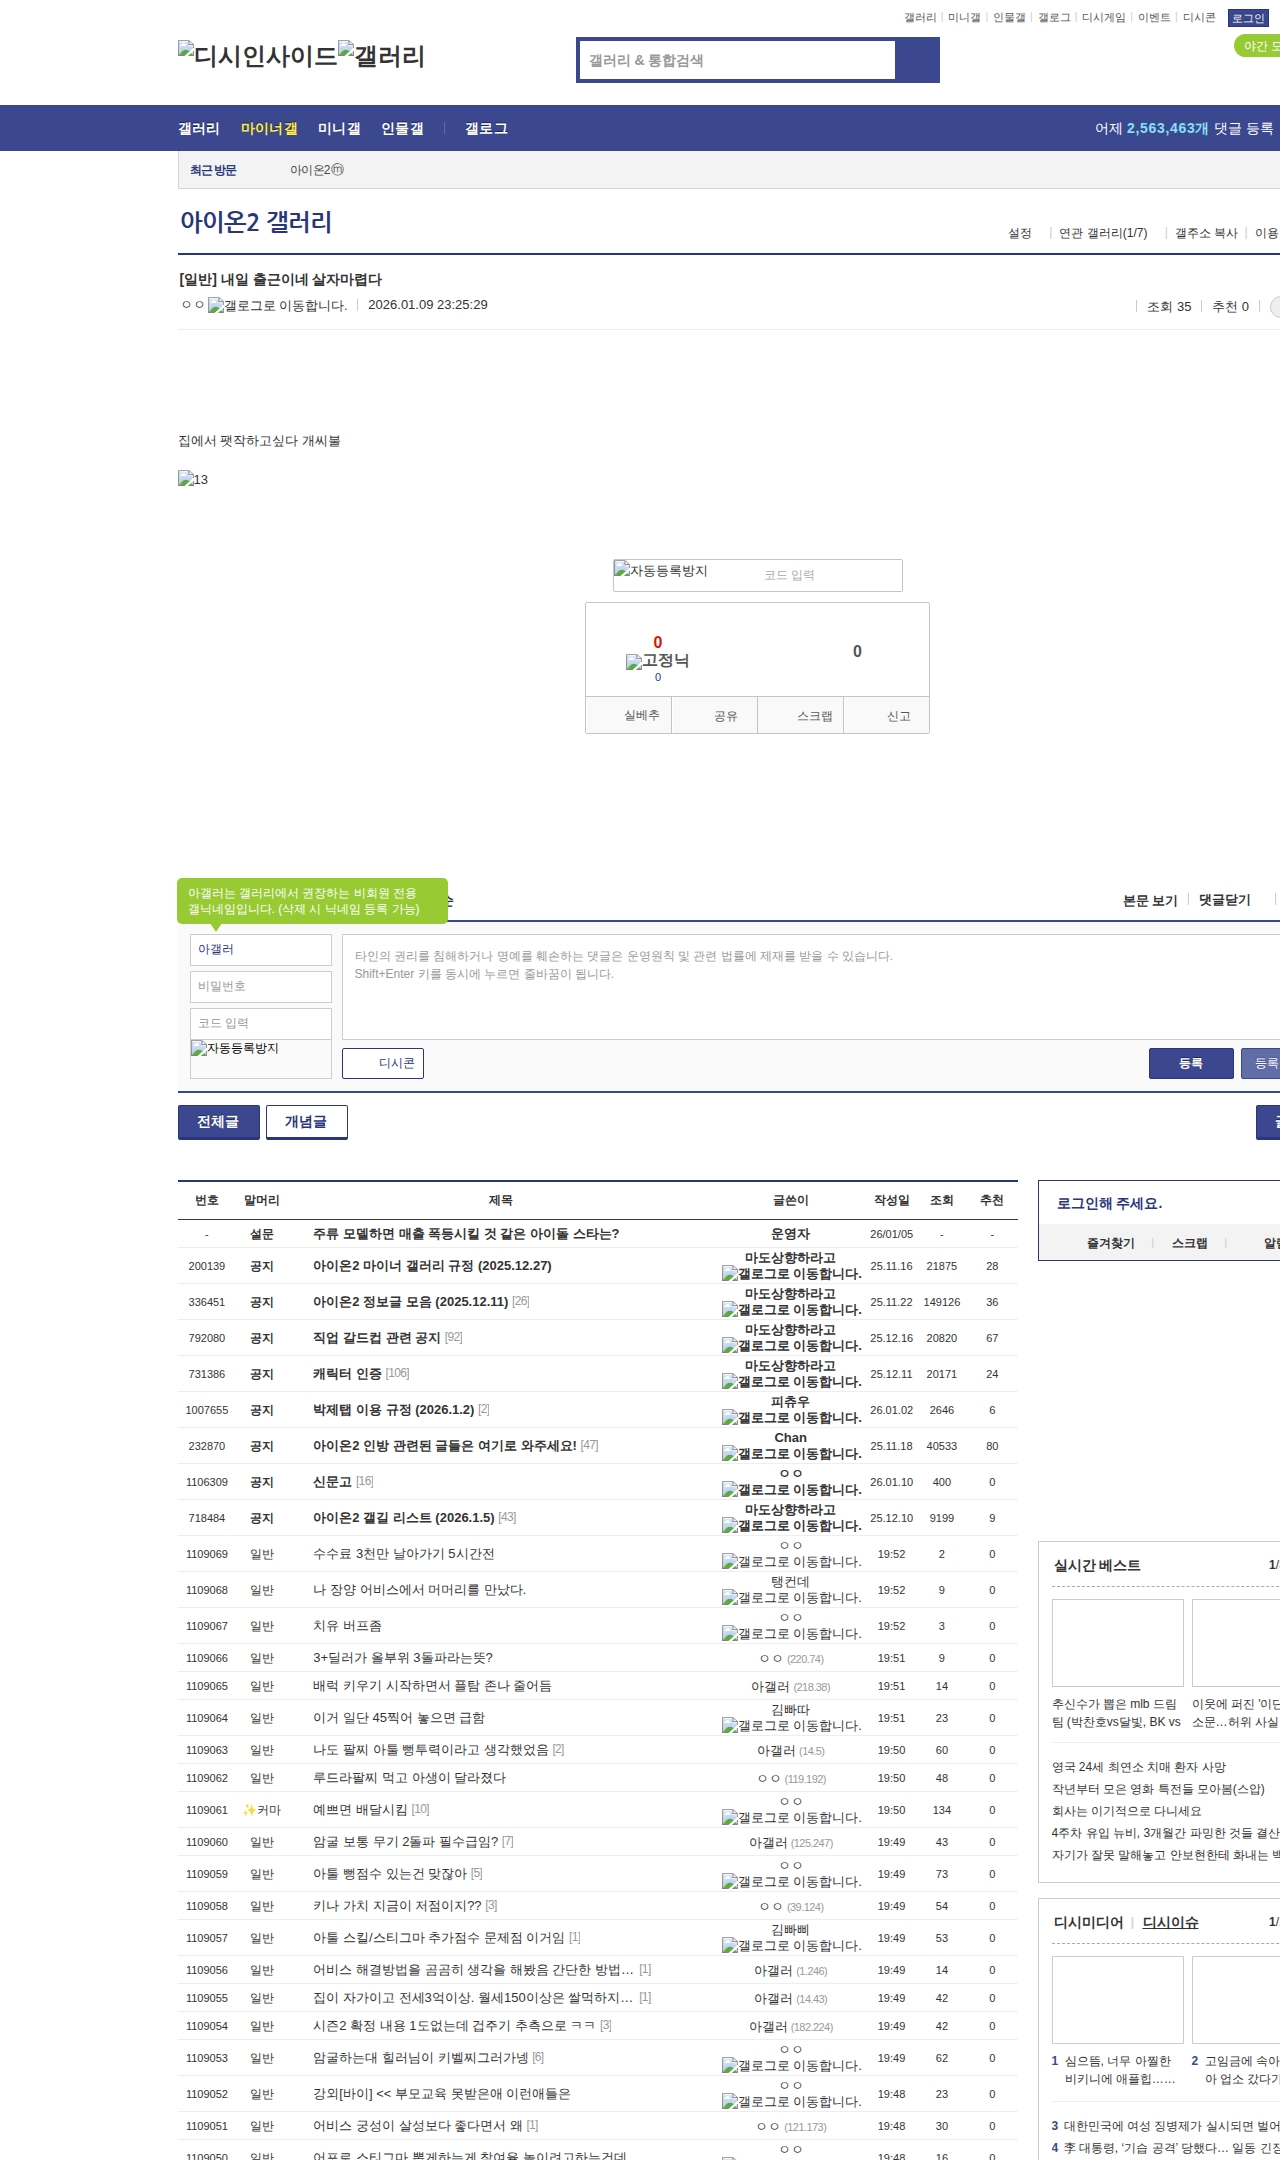Open the post 3+딜러가 올부위 3돌파라는뜻?
Screen dimensions: 1280x2160
point(403,1658)
